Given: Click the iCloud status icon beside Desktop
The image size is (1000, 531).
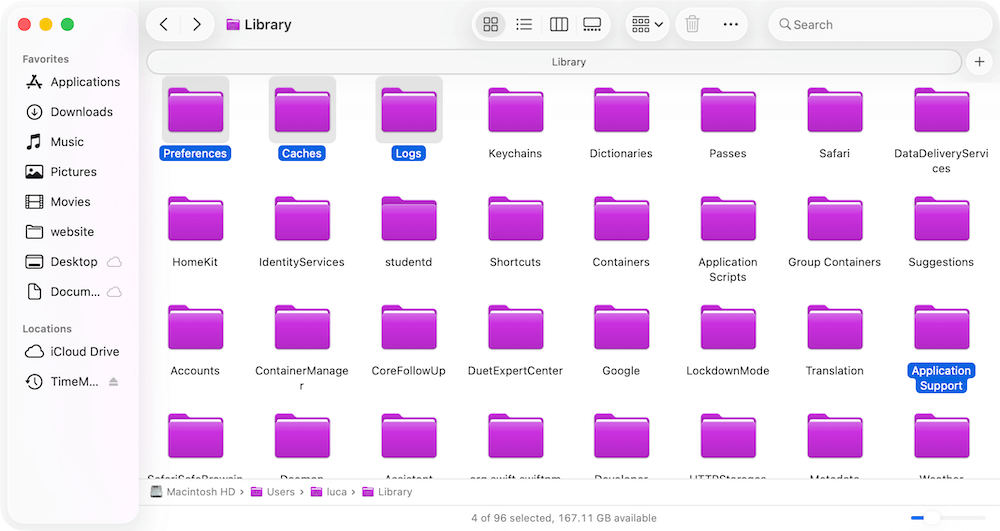Looking at the screenshot, I should point(114,262).
